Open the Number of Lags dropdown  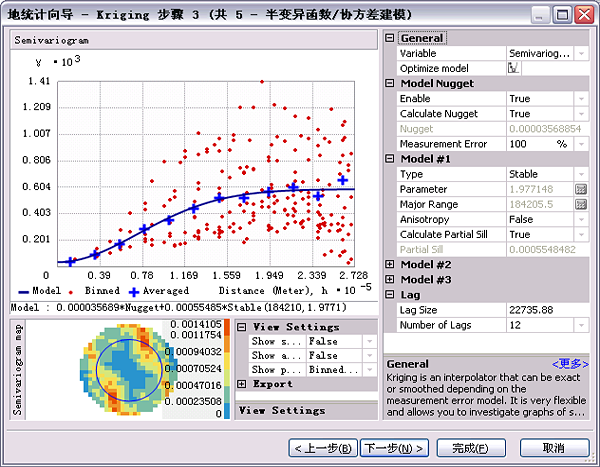pos(580,324)
